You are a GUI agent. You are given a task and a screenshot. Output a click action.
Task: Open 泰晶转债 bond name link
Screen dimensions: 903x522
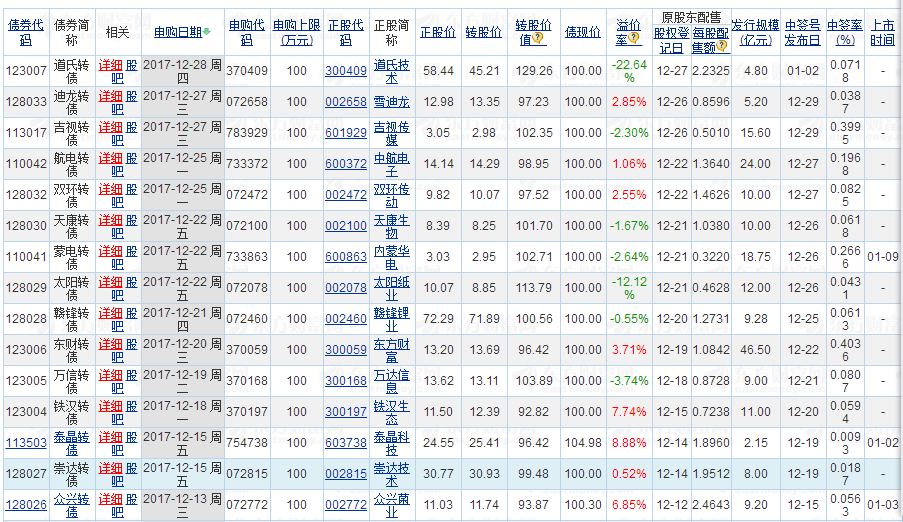[71, 443]
